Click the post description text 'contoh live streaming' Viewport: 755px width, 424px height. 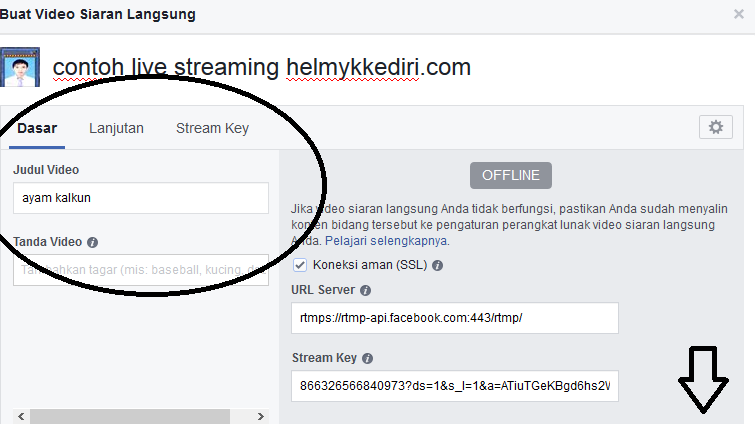166,67
